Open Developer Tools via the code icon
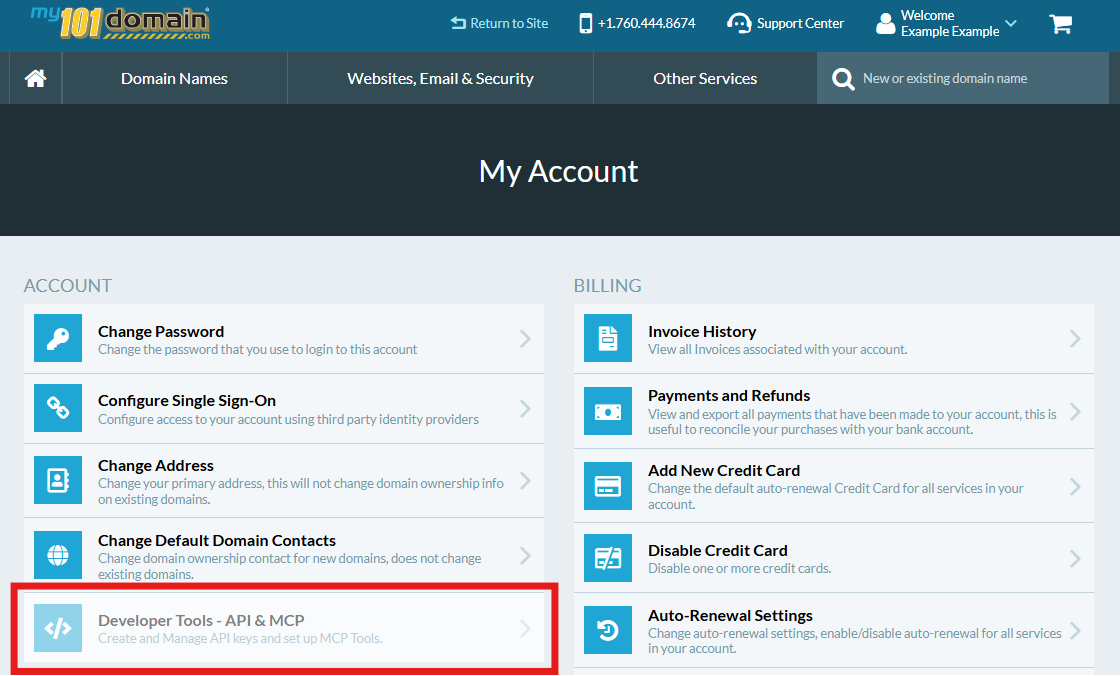1120x676 pixels. point(57,627)
